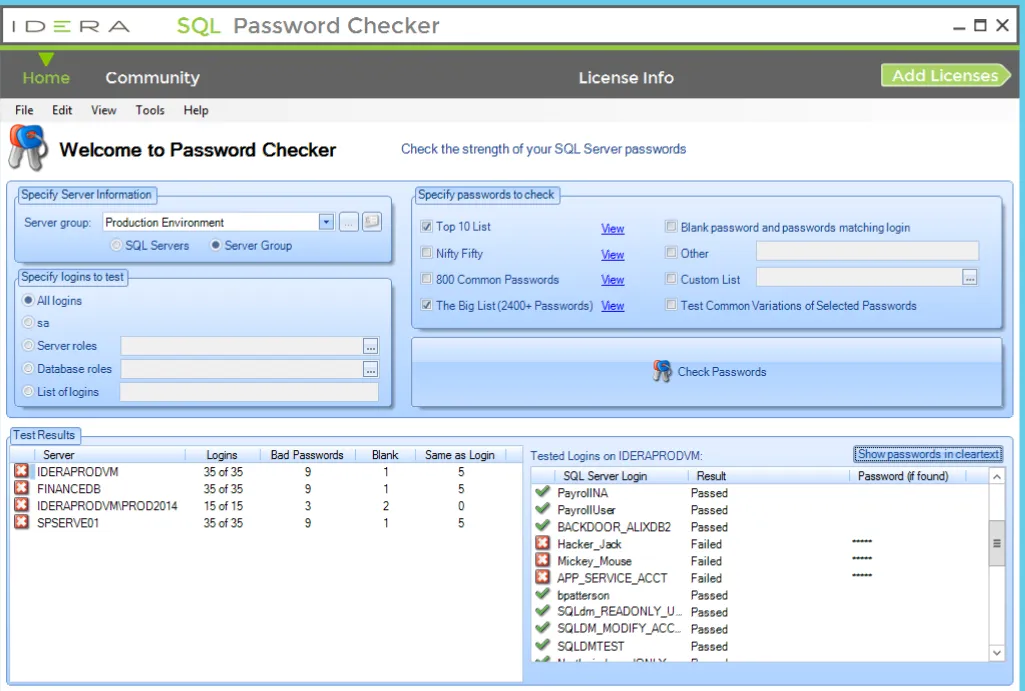Click the red failed icon beside Mickey_Mouse
Viewport: 1025px width, 691px height.
coord(541,561)
